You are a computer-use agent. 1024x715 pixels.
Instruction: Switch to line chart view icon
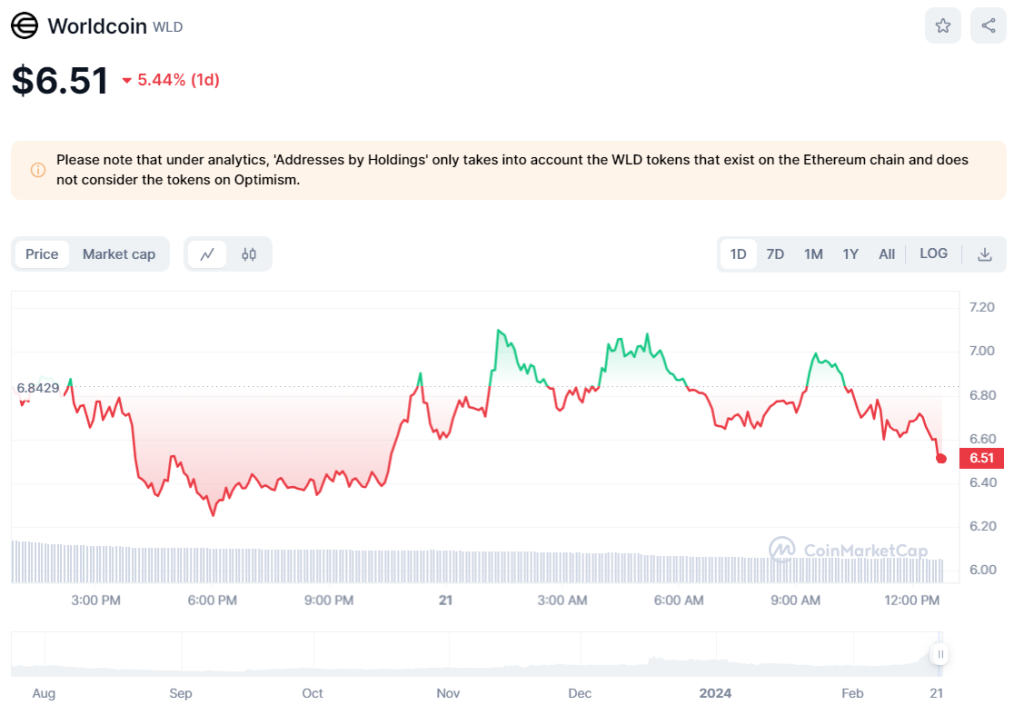point(207,254)
